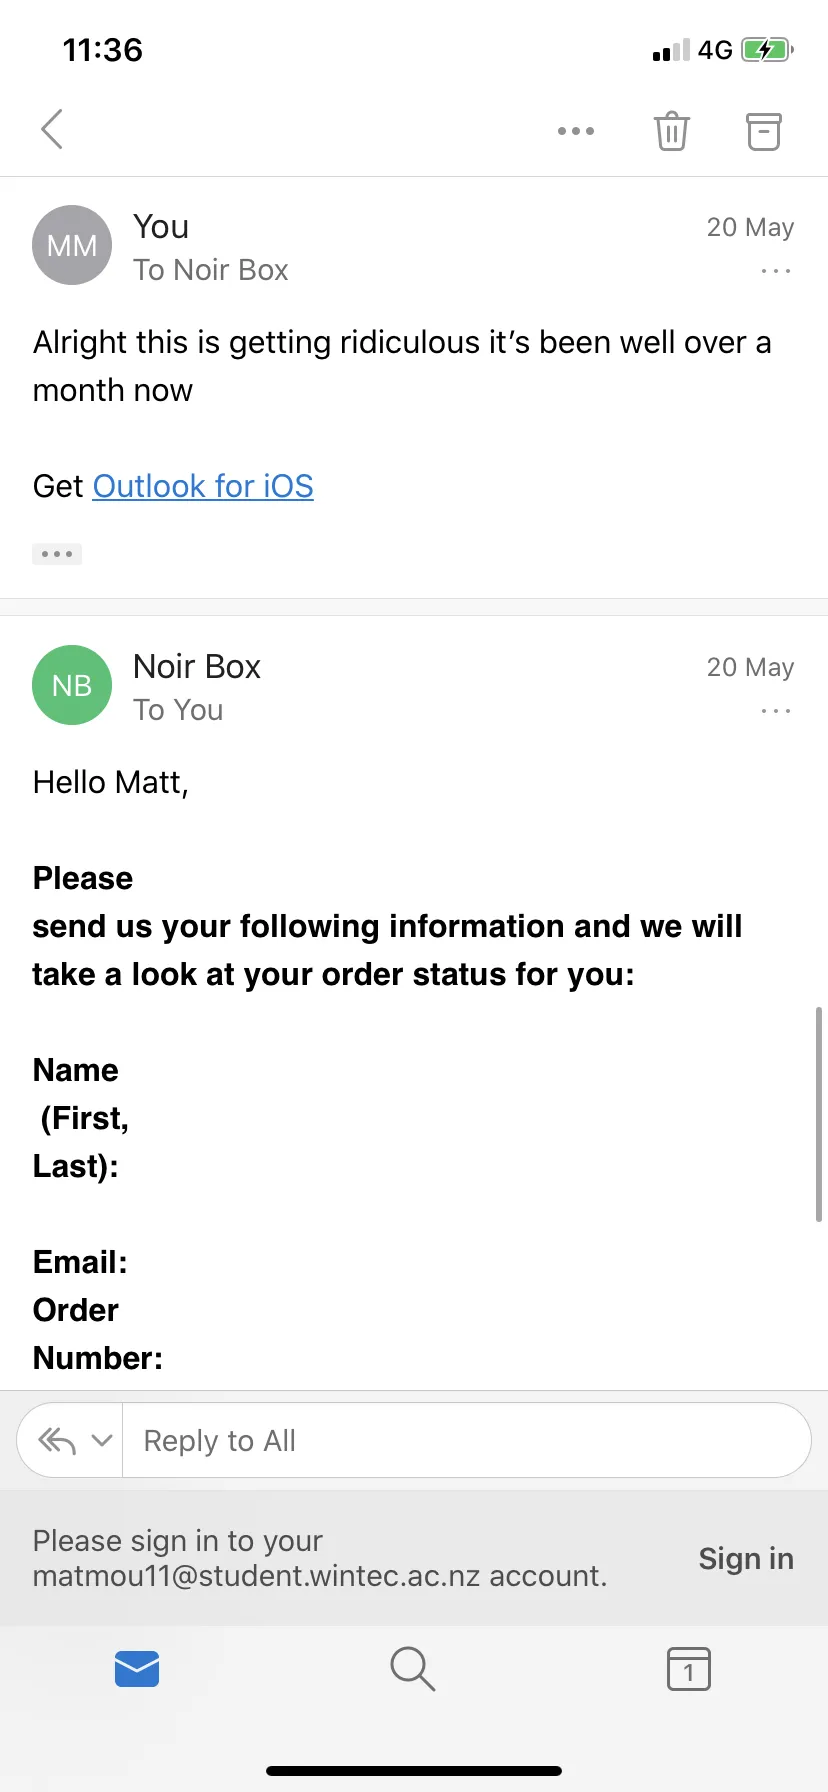Open the Search tab in the bottom bar
The height and width of the screenshot is (1792, 828).
pyautogui.click(x=412, y=1668)
